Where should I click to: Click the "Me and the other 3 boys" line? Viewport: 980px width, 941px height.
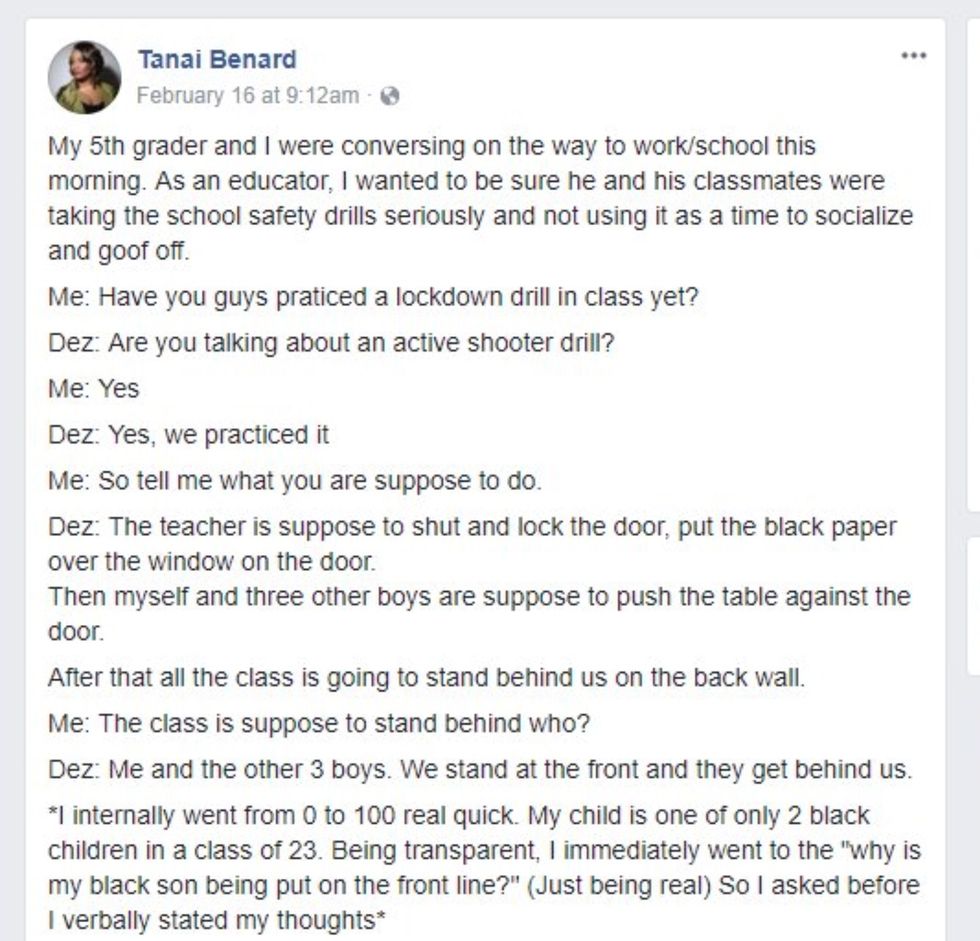[480, 769]
